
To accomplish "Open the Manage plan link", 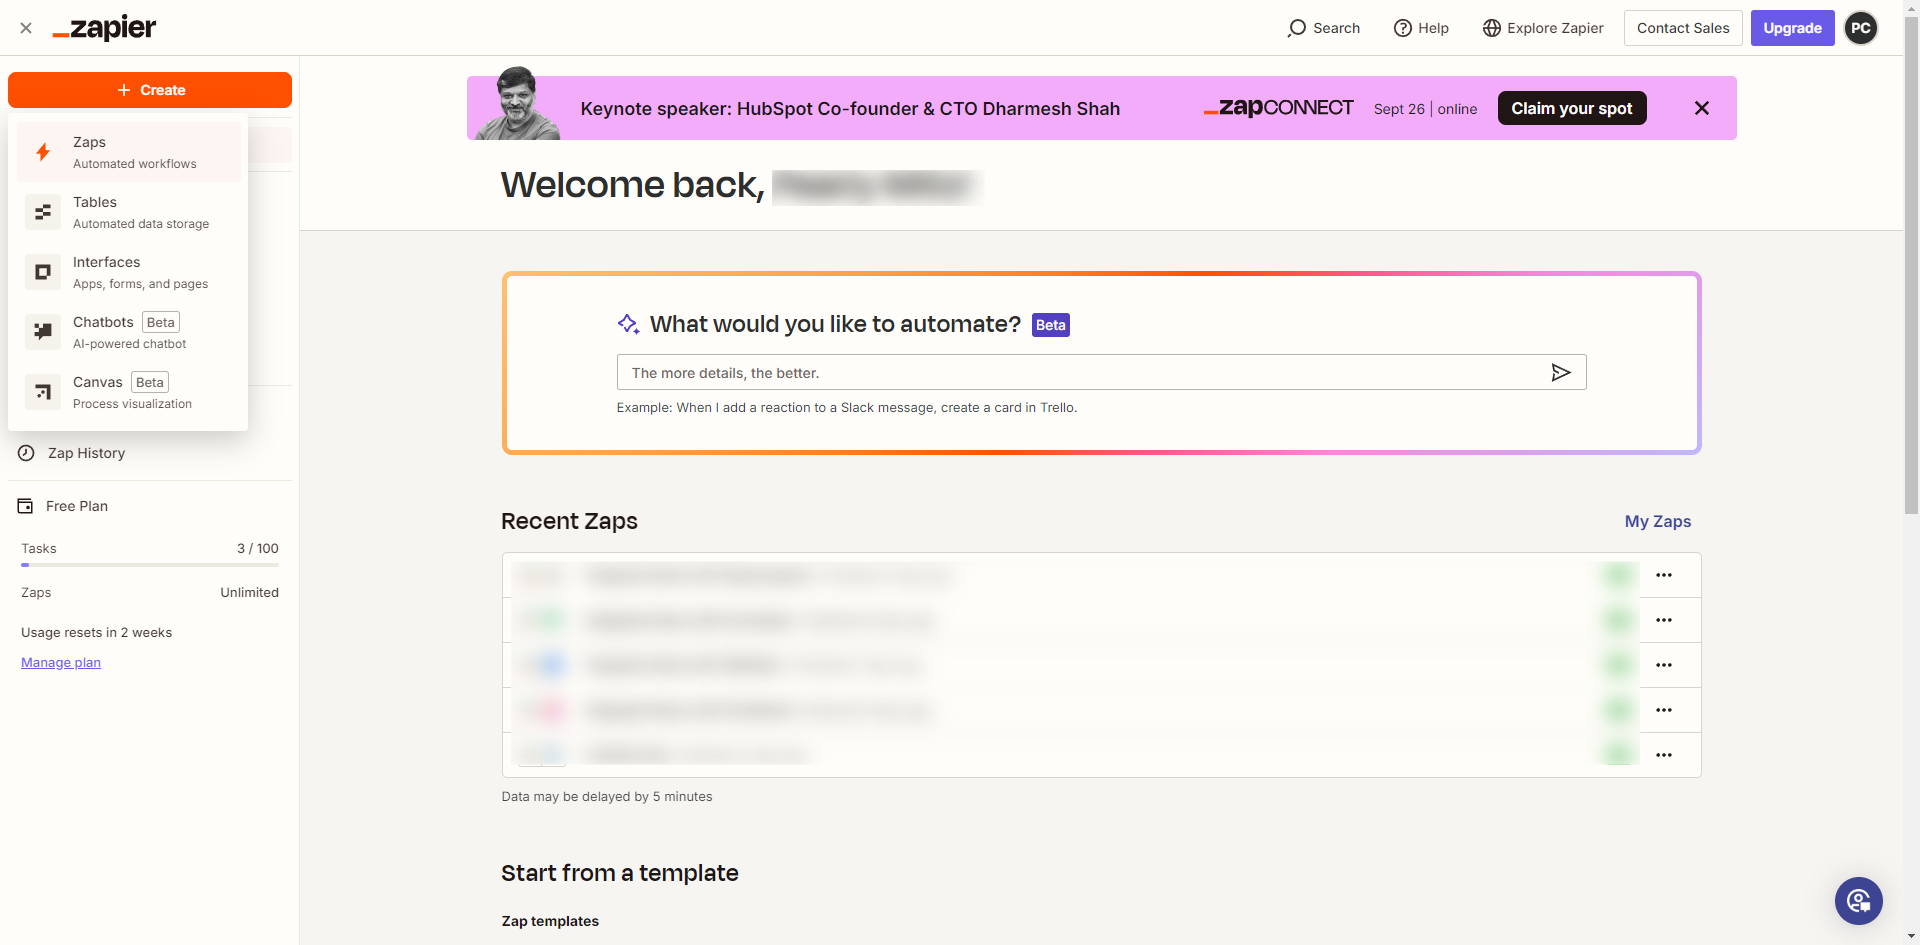I will [61, 662].
